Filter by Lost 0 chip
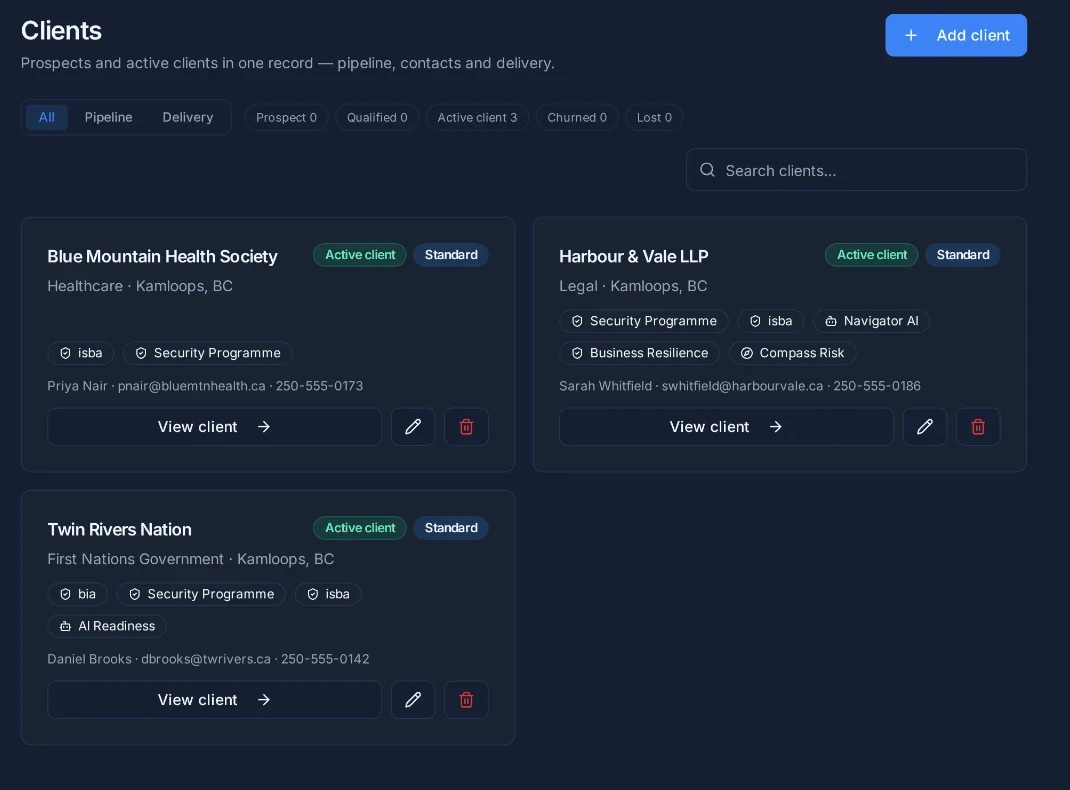1070x790 pixels. tap(654, 117)
